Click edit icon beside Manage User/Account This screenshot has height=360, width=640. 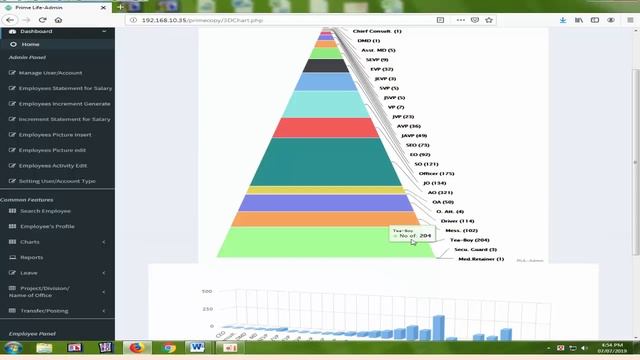click(12, 73)
